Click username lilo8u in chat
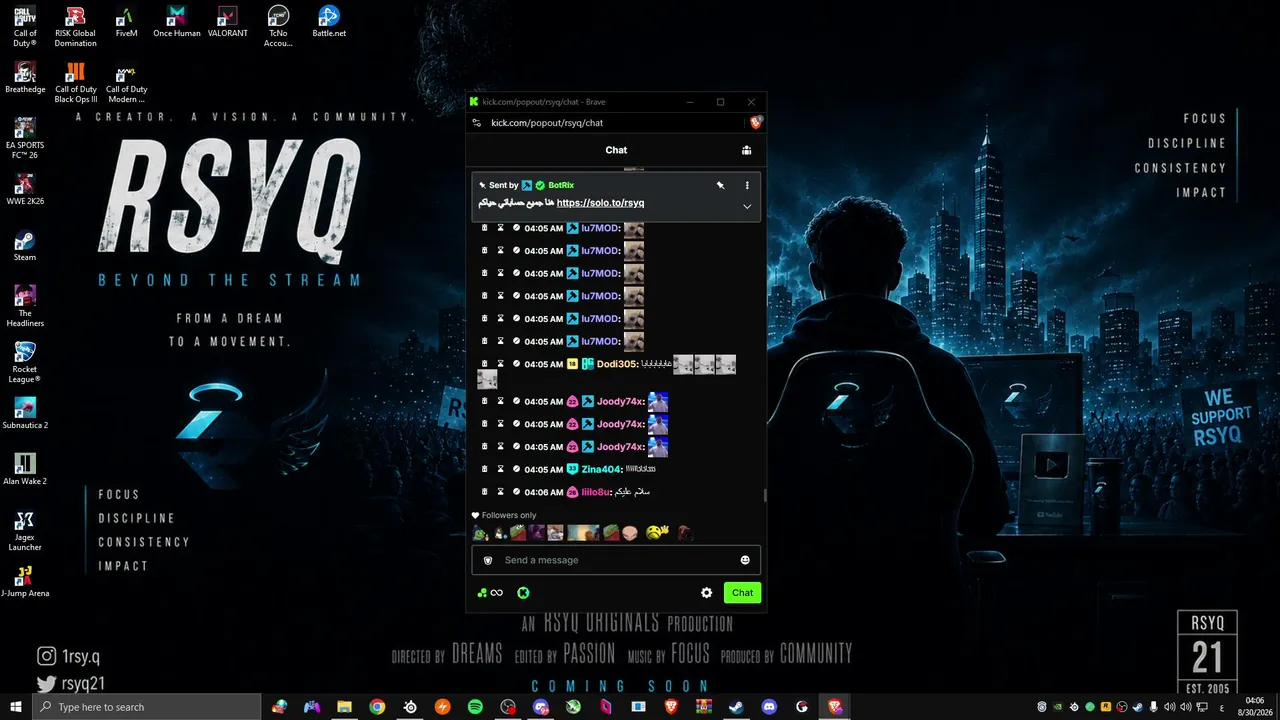 tap(595, 492)
